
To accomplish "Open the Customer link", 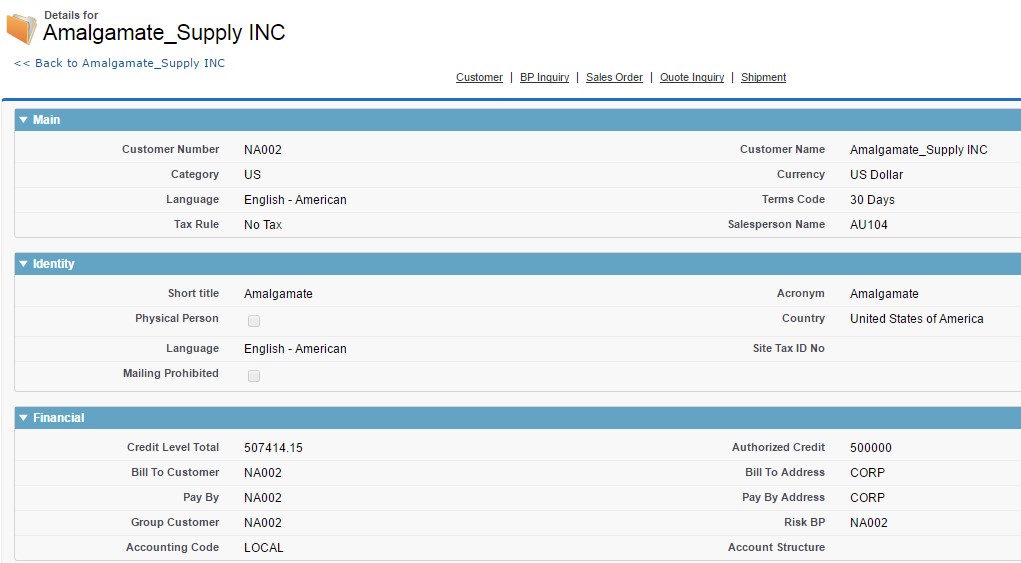I will pos(479,77).
